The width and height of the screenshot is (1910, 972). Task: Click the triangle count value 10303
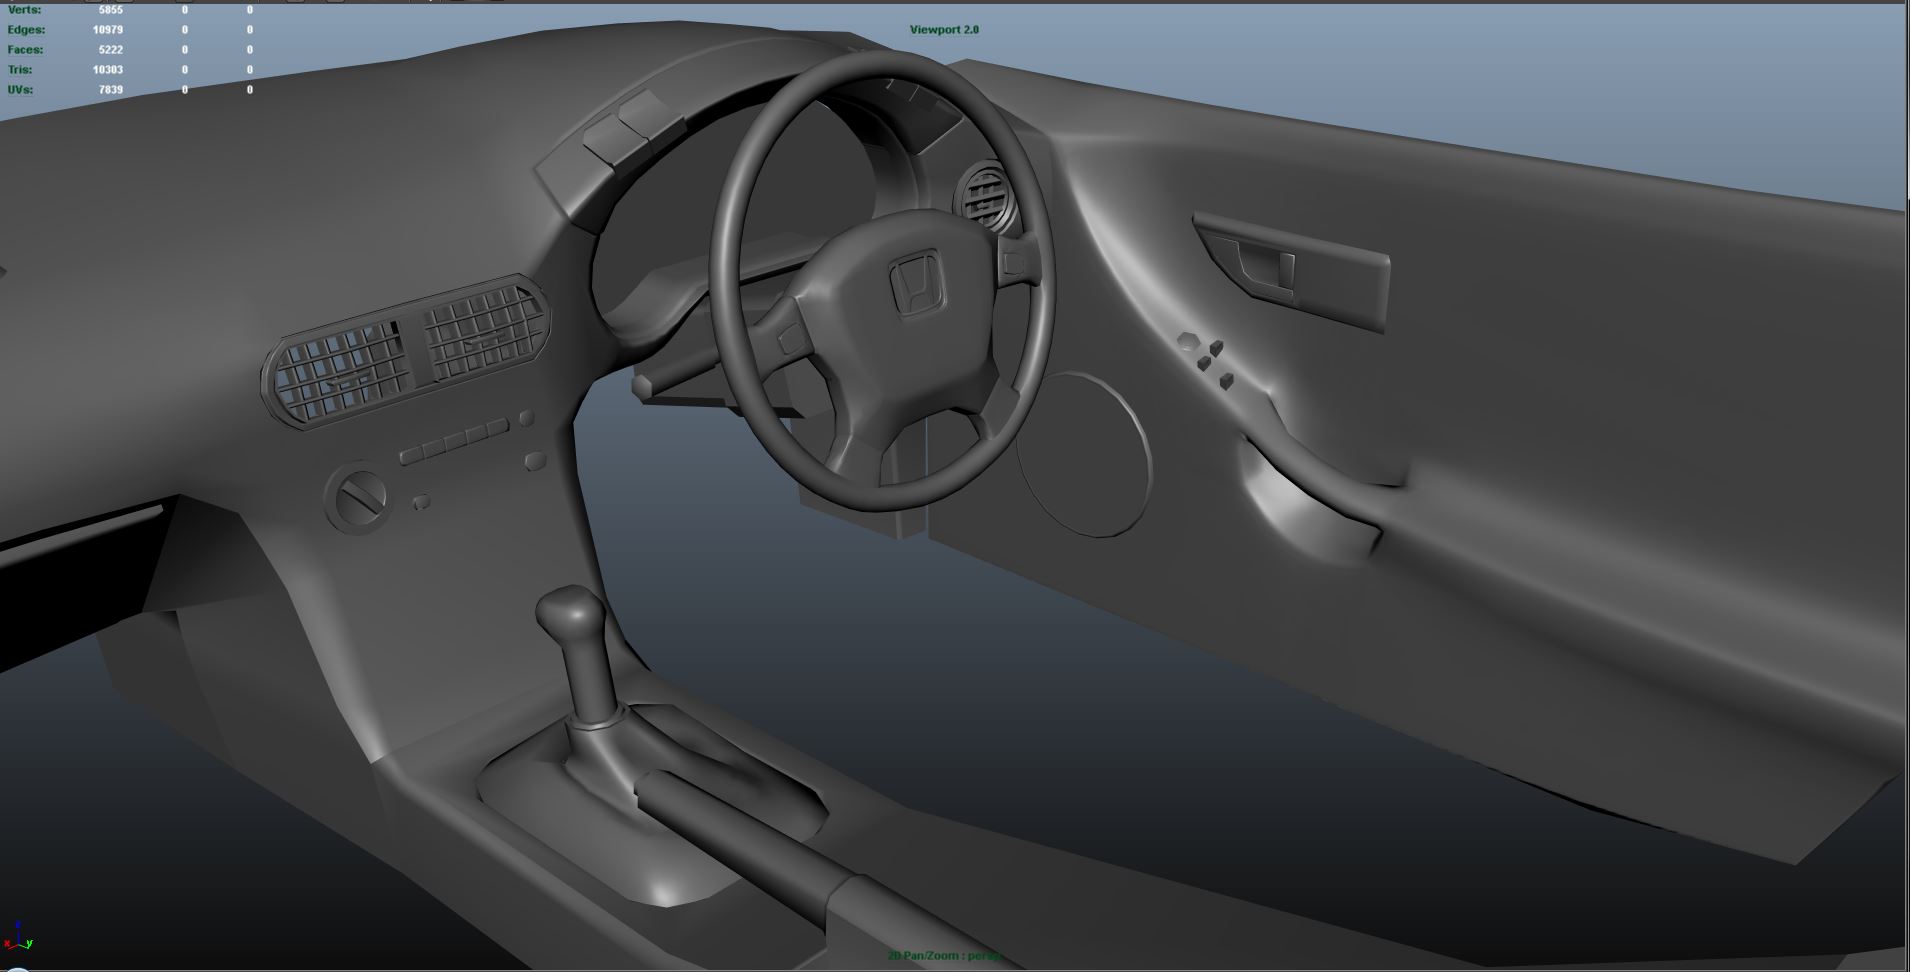[108, 70]
